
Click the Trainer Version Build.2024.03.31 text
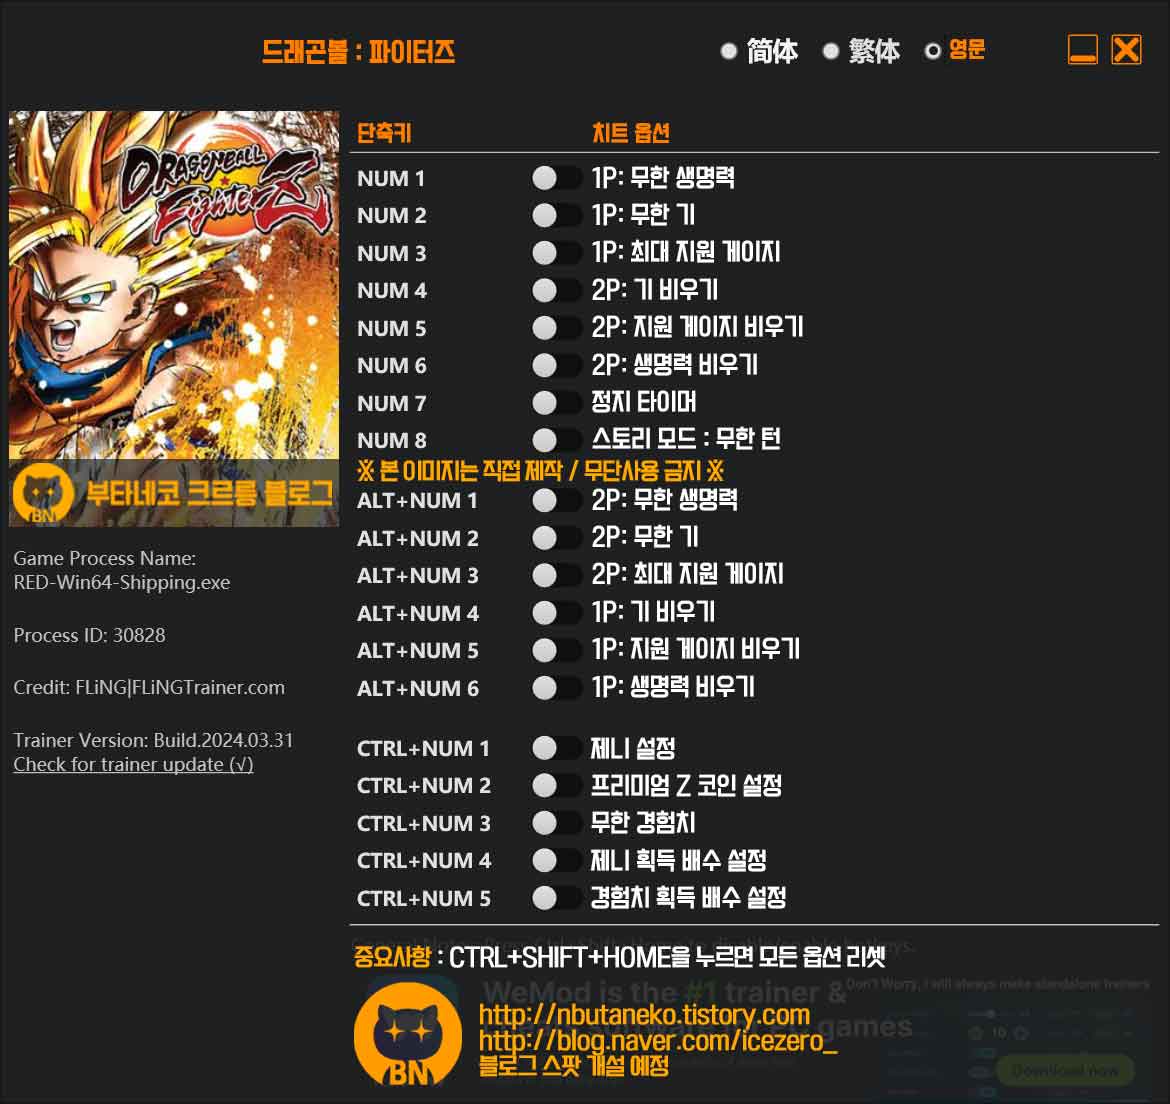(153, 741)
